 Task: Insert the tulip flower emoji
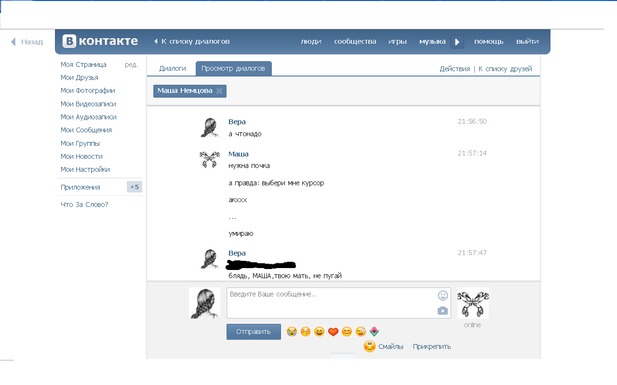[x=374, y=332]
